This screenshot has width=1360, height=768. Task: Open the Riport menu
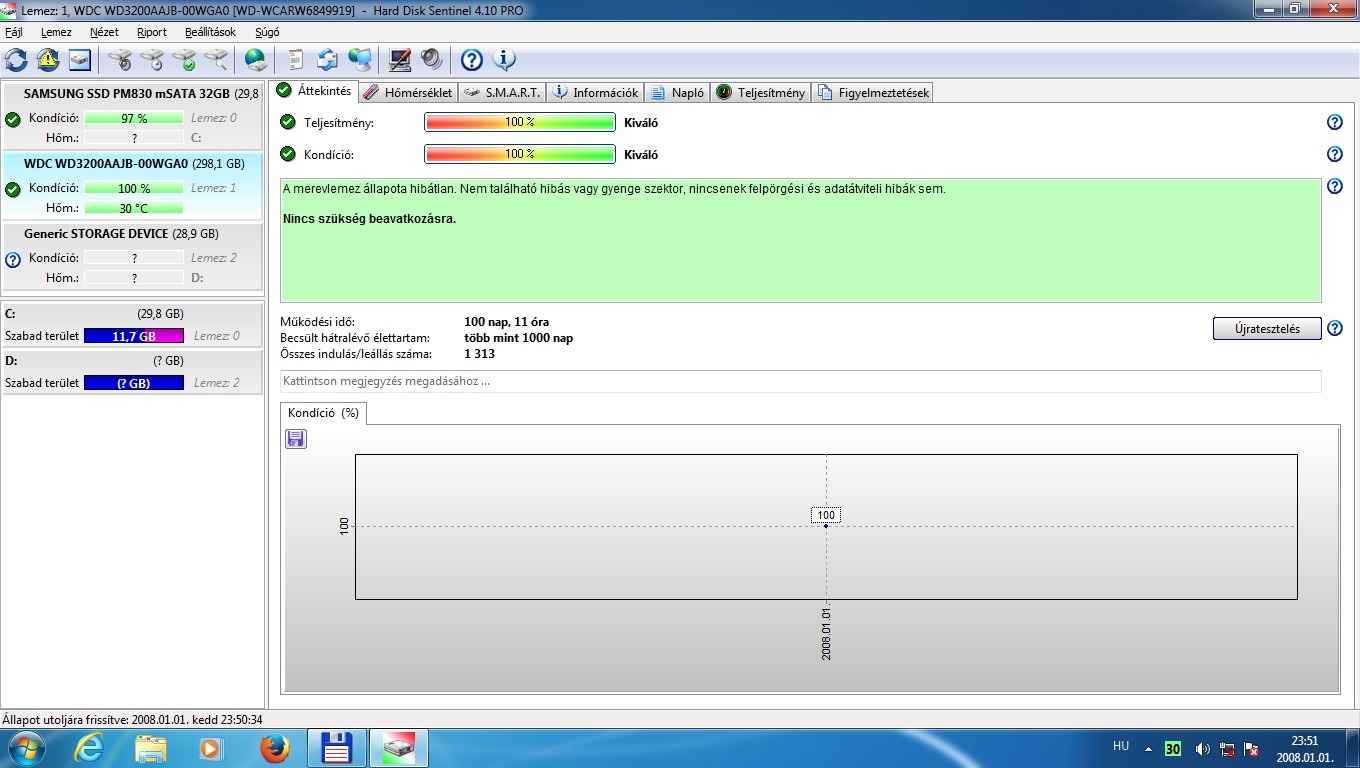point(152,32)
